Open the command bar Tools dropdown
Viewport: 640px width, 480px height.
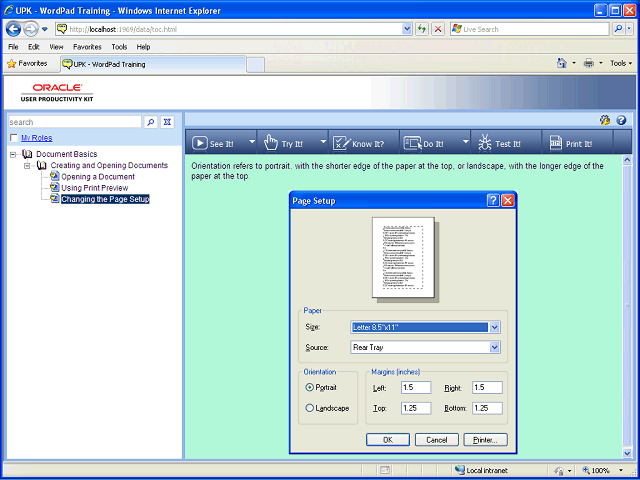[621, 63]
